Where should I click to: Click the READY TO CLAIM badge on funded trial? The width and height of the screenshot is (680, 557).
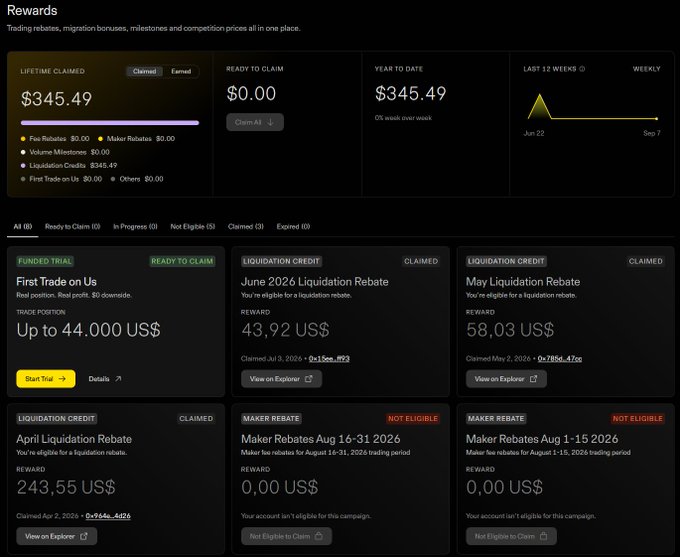(x=182, y=261)
